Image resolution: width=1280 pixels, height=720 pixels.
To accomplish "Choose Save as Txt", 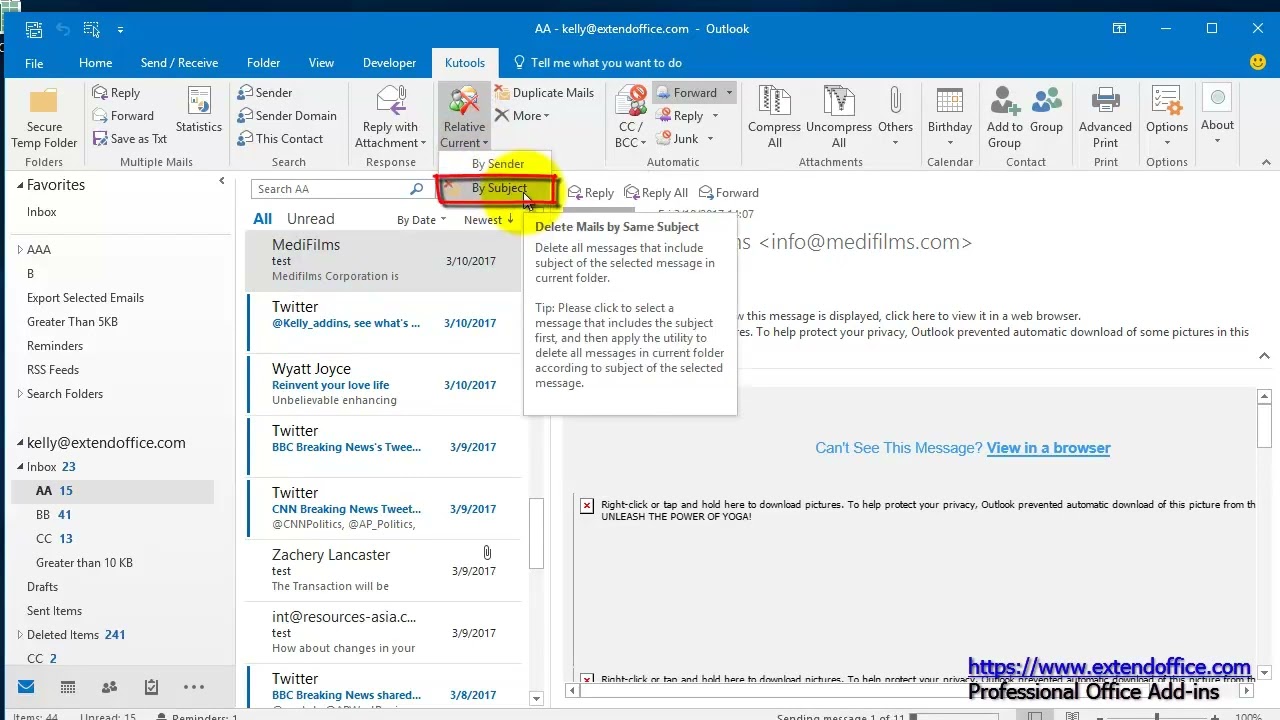I will point(129,139).
